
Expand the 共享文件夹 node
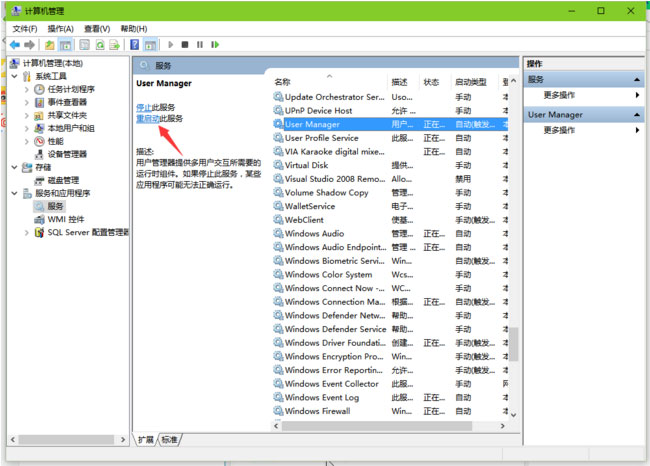[x=27, y=115]
